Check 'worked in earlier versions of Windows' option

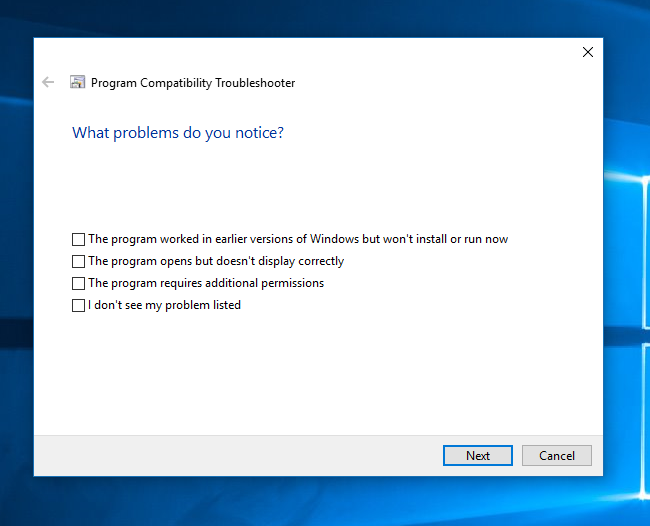78,239
